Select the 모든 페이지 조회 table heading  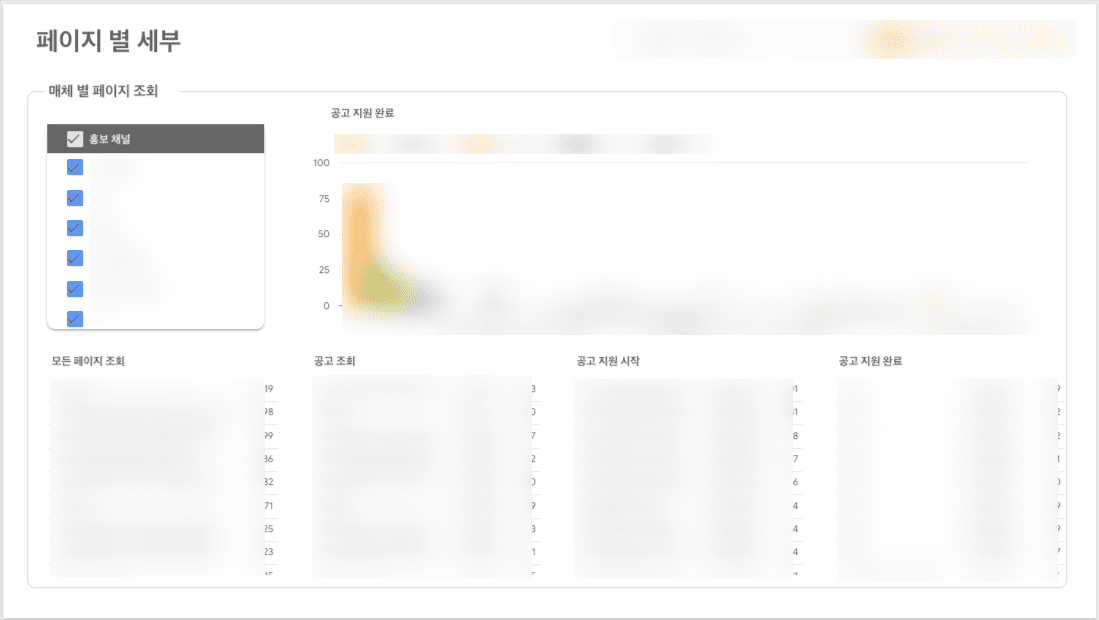coord(88,361)
